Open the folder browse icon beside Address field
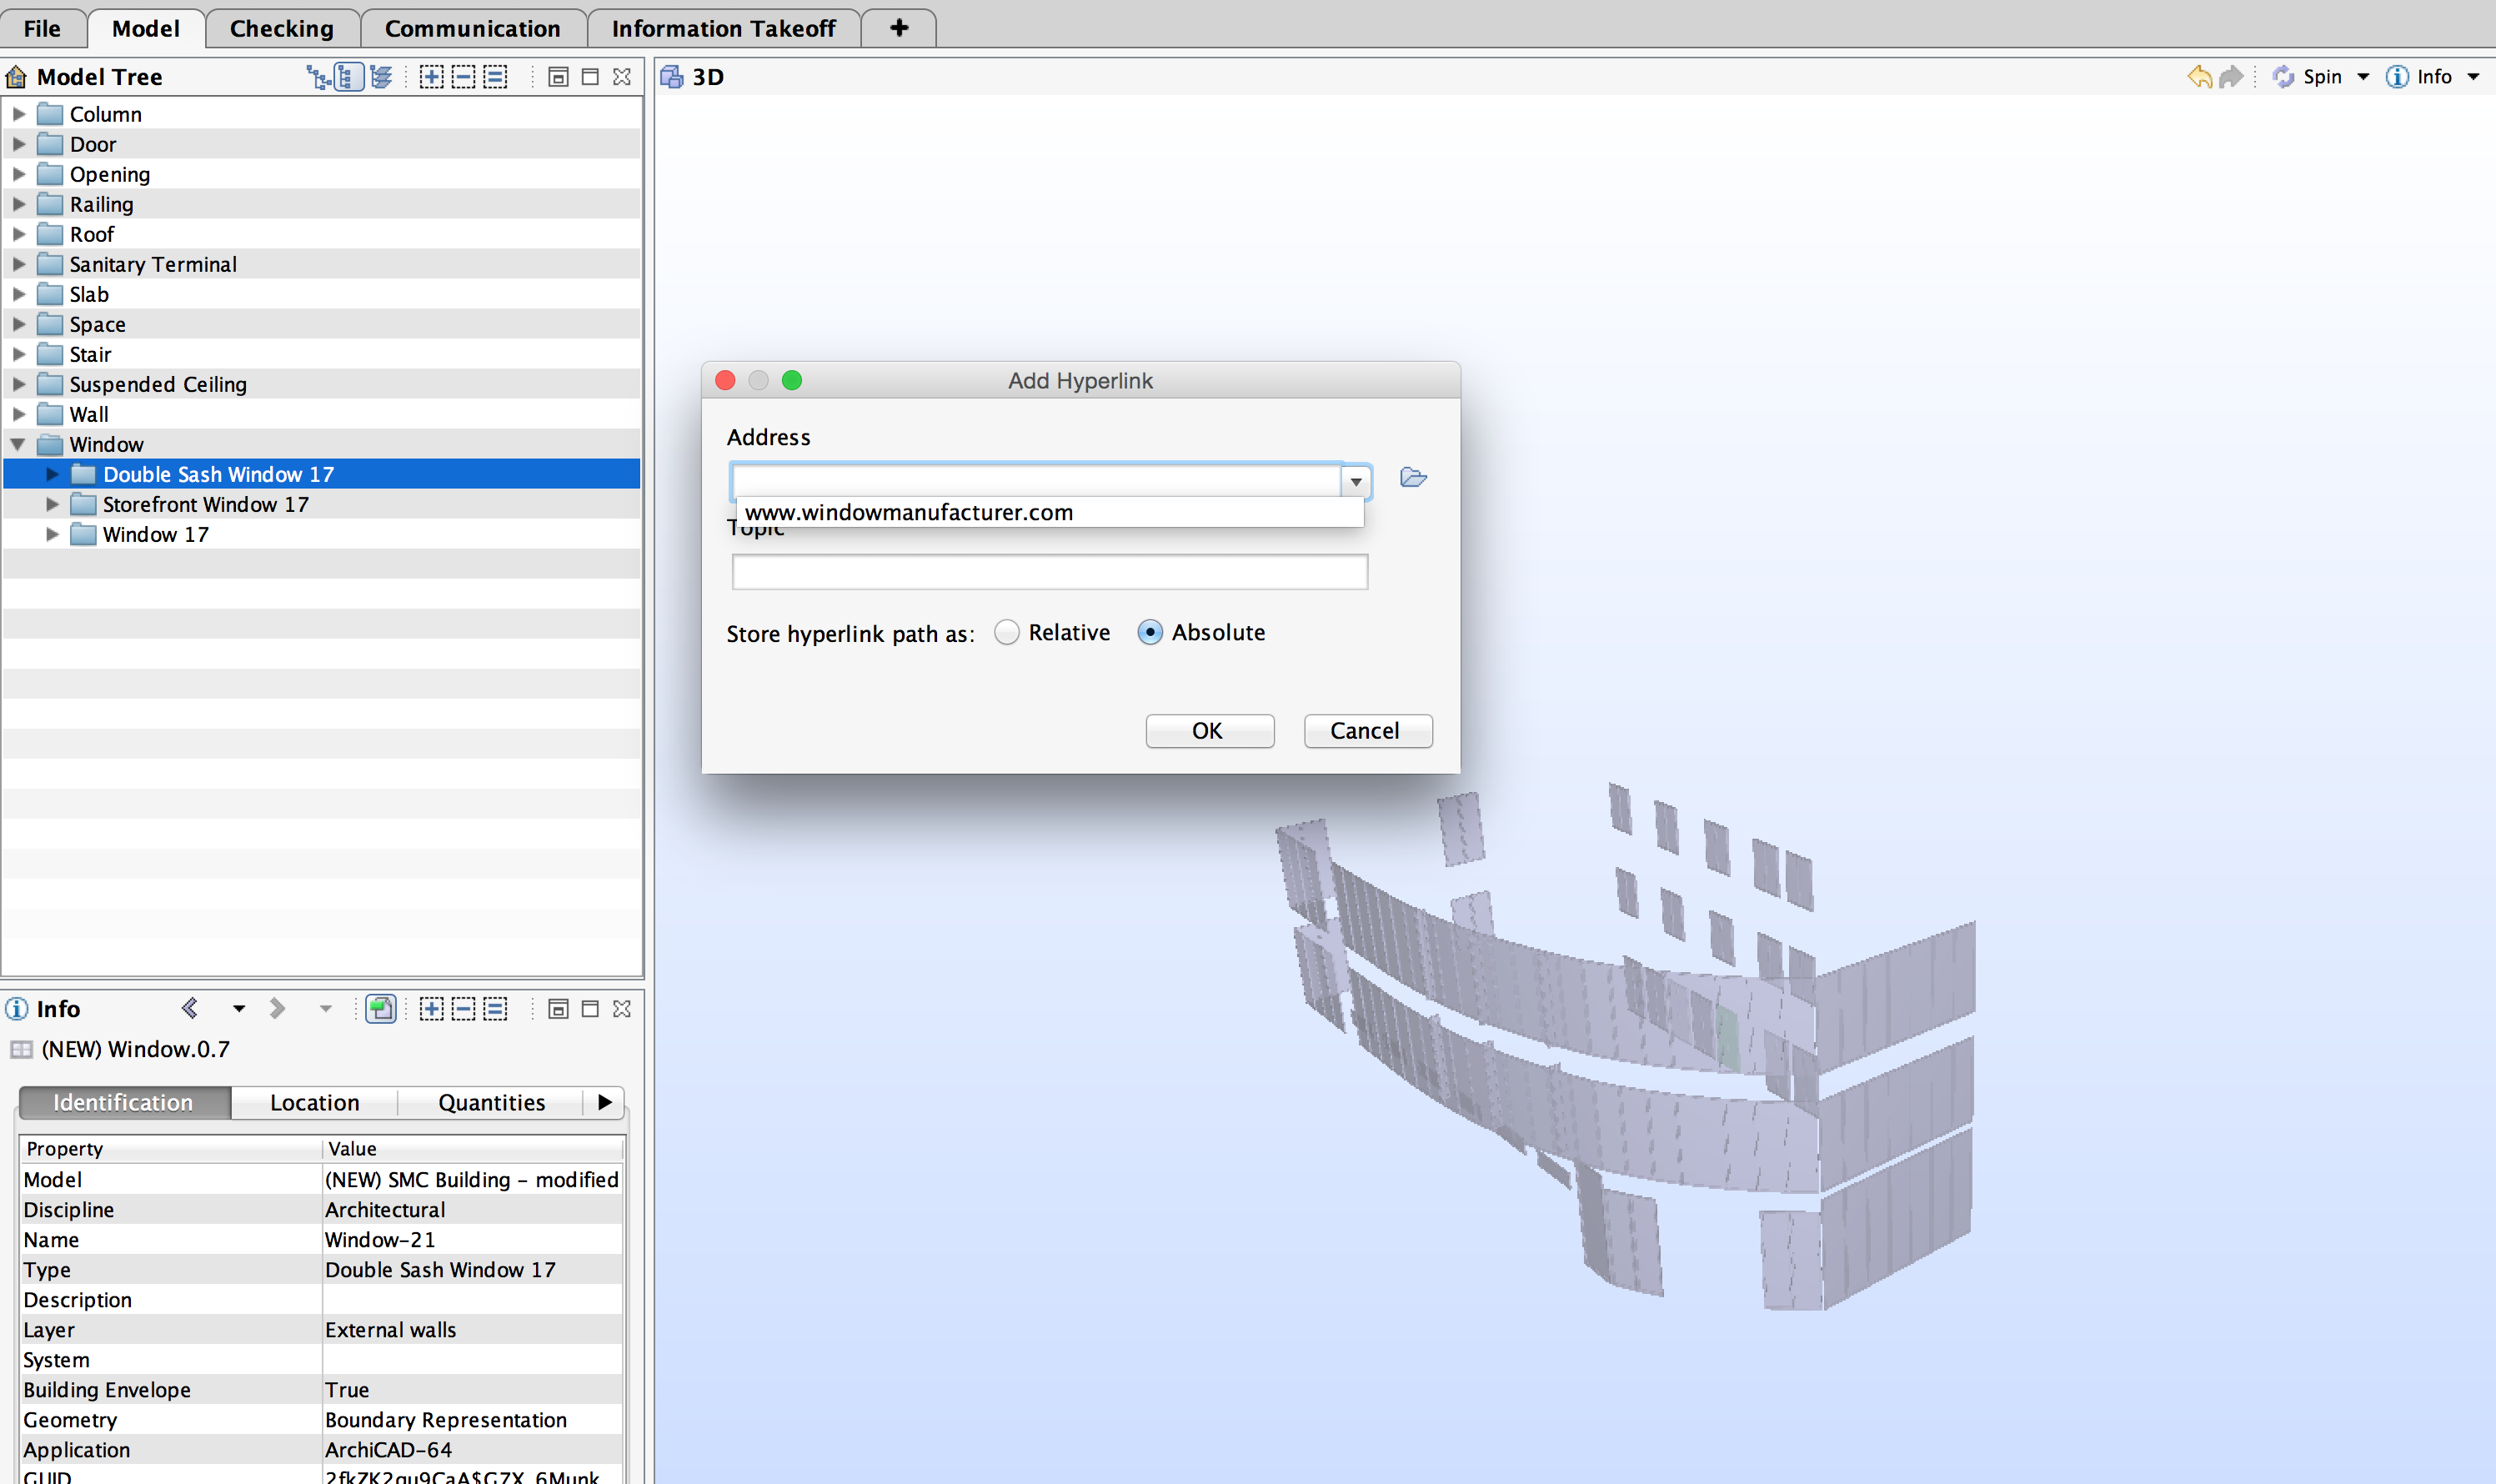 (x=1412, y=478)
